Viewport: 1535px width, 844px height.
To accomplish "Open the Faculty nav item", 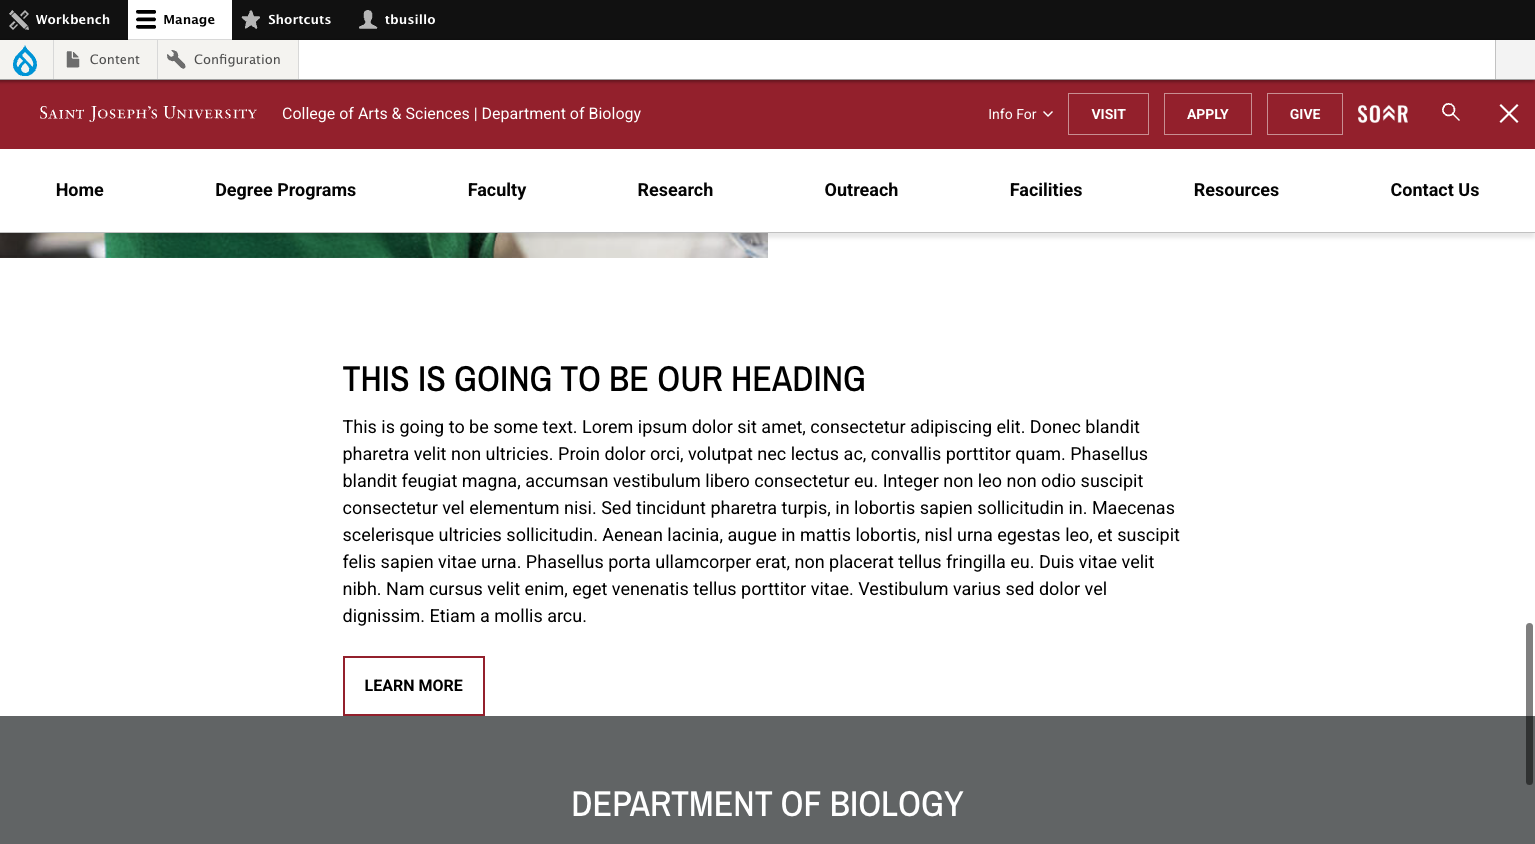I will (497, 190).
